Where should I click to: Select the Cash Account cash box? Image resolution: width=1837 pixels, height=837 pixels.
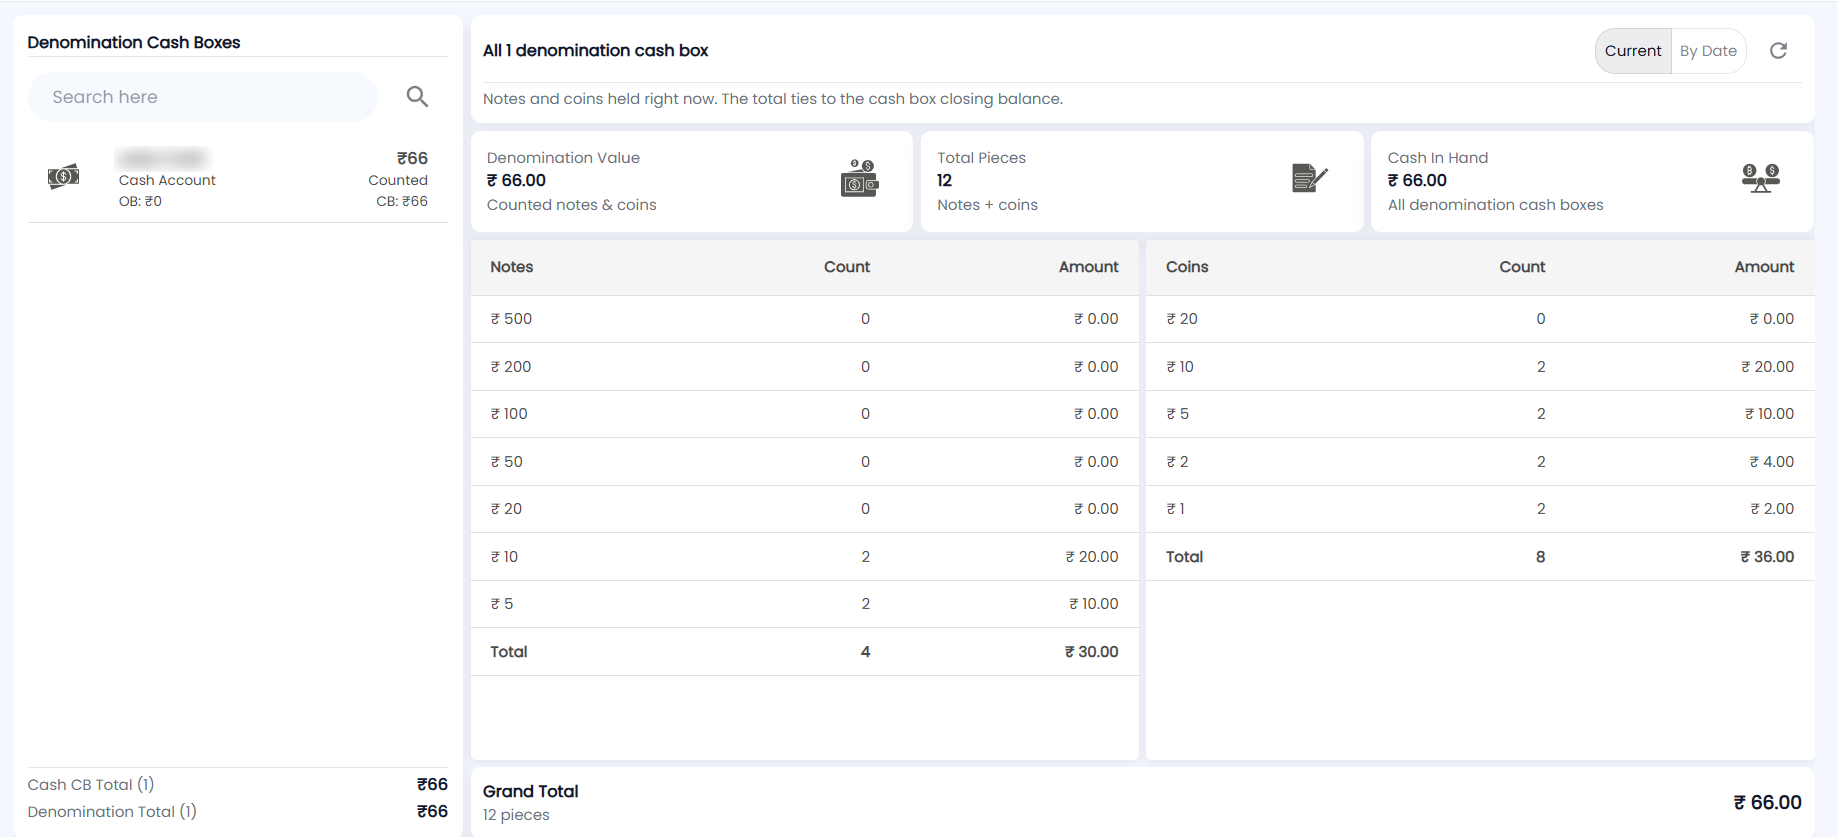coord(238,179)
